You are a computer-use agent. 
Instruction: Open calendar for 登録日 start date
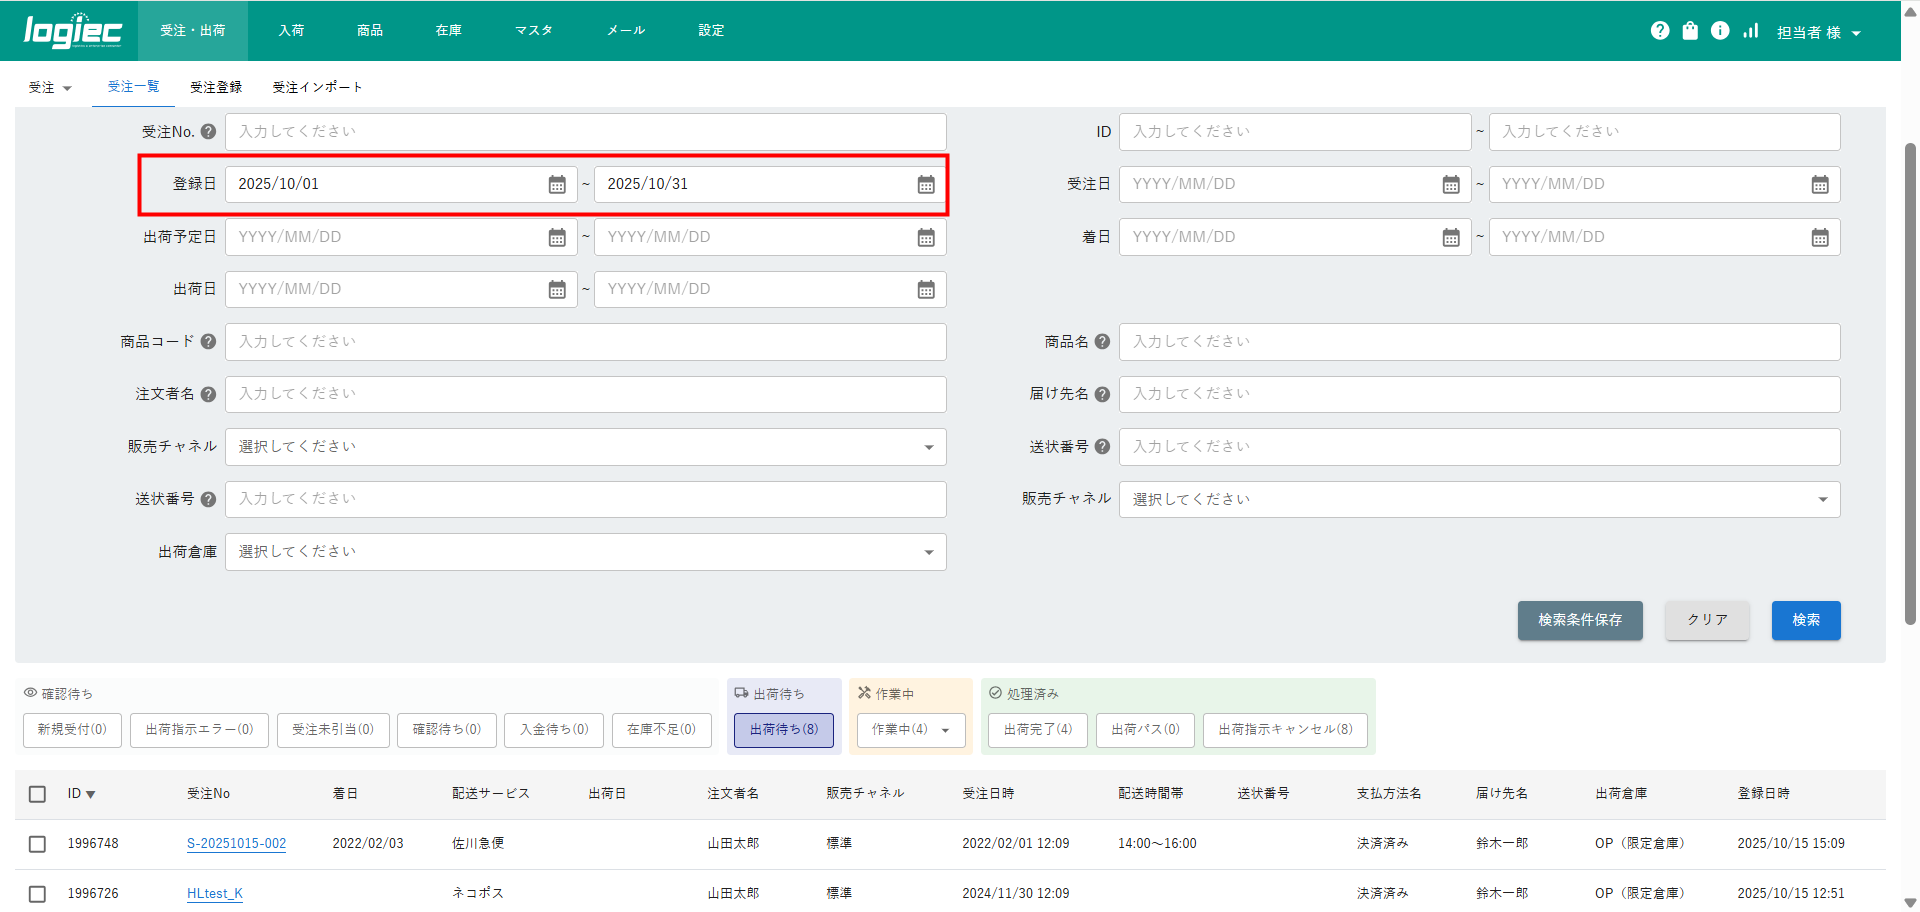557,185
